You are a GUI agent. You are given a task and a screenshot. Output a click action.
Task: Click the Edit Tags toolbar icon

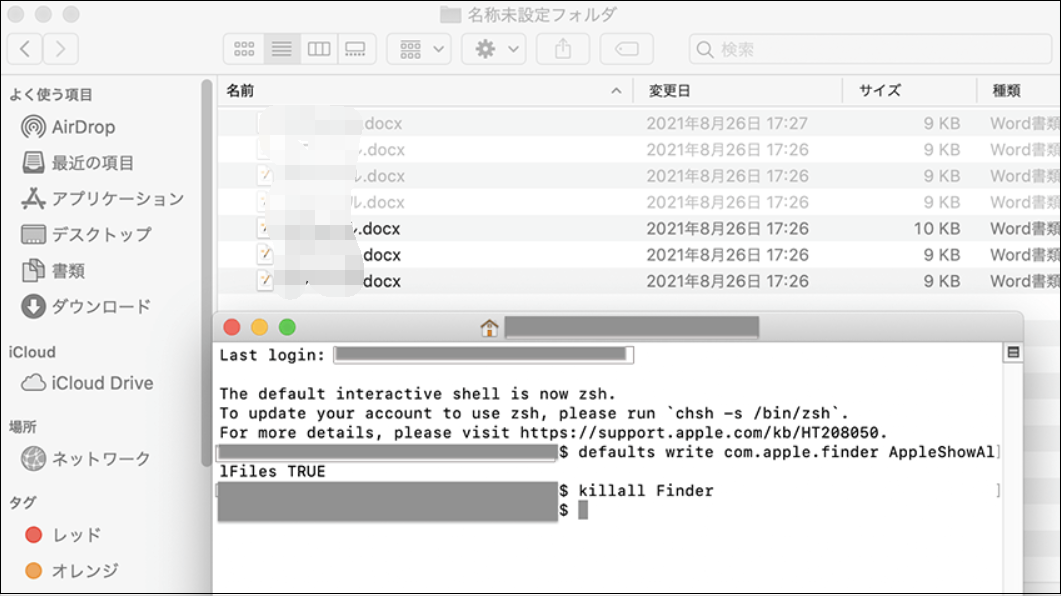pyautogui.click(x=627, y=49)
